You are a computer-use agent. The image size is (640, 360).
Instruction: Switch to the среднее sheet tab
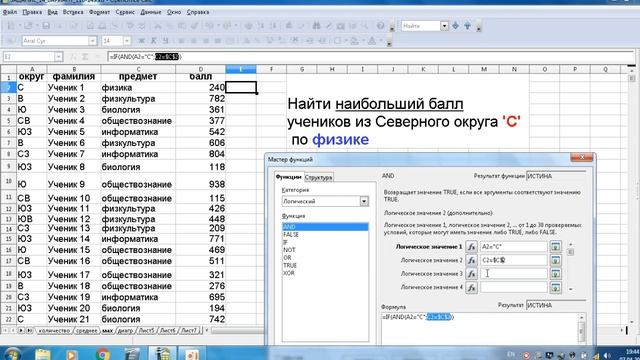(87, 331)
